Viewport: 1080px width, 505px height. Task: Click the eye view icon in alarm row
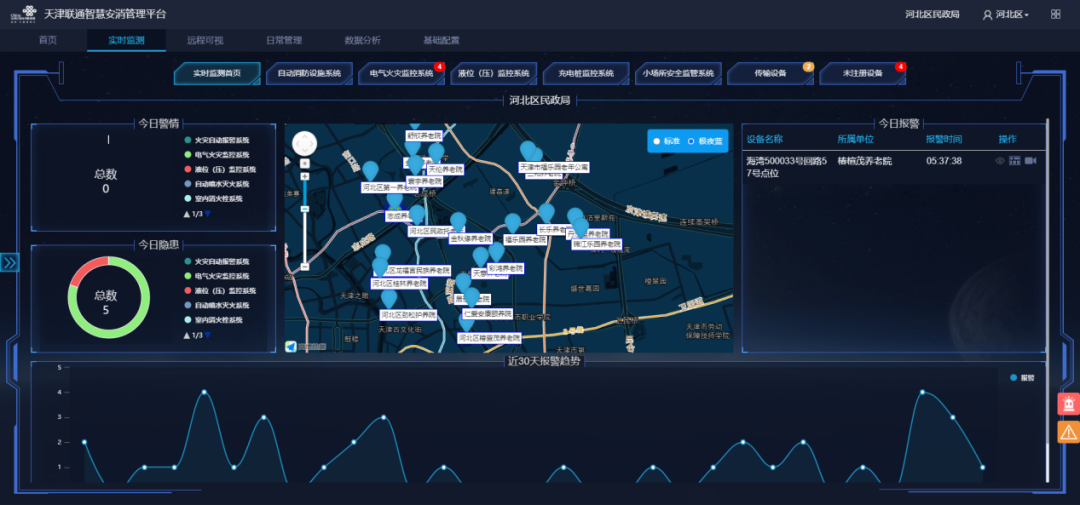1000,160
